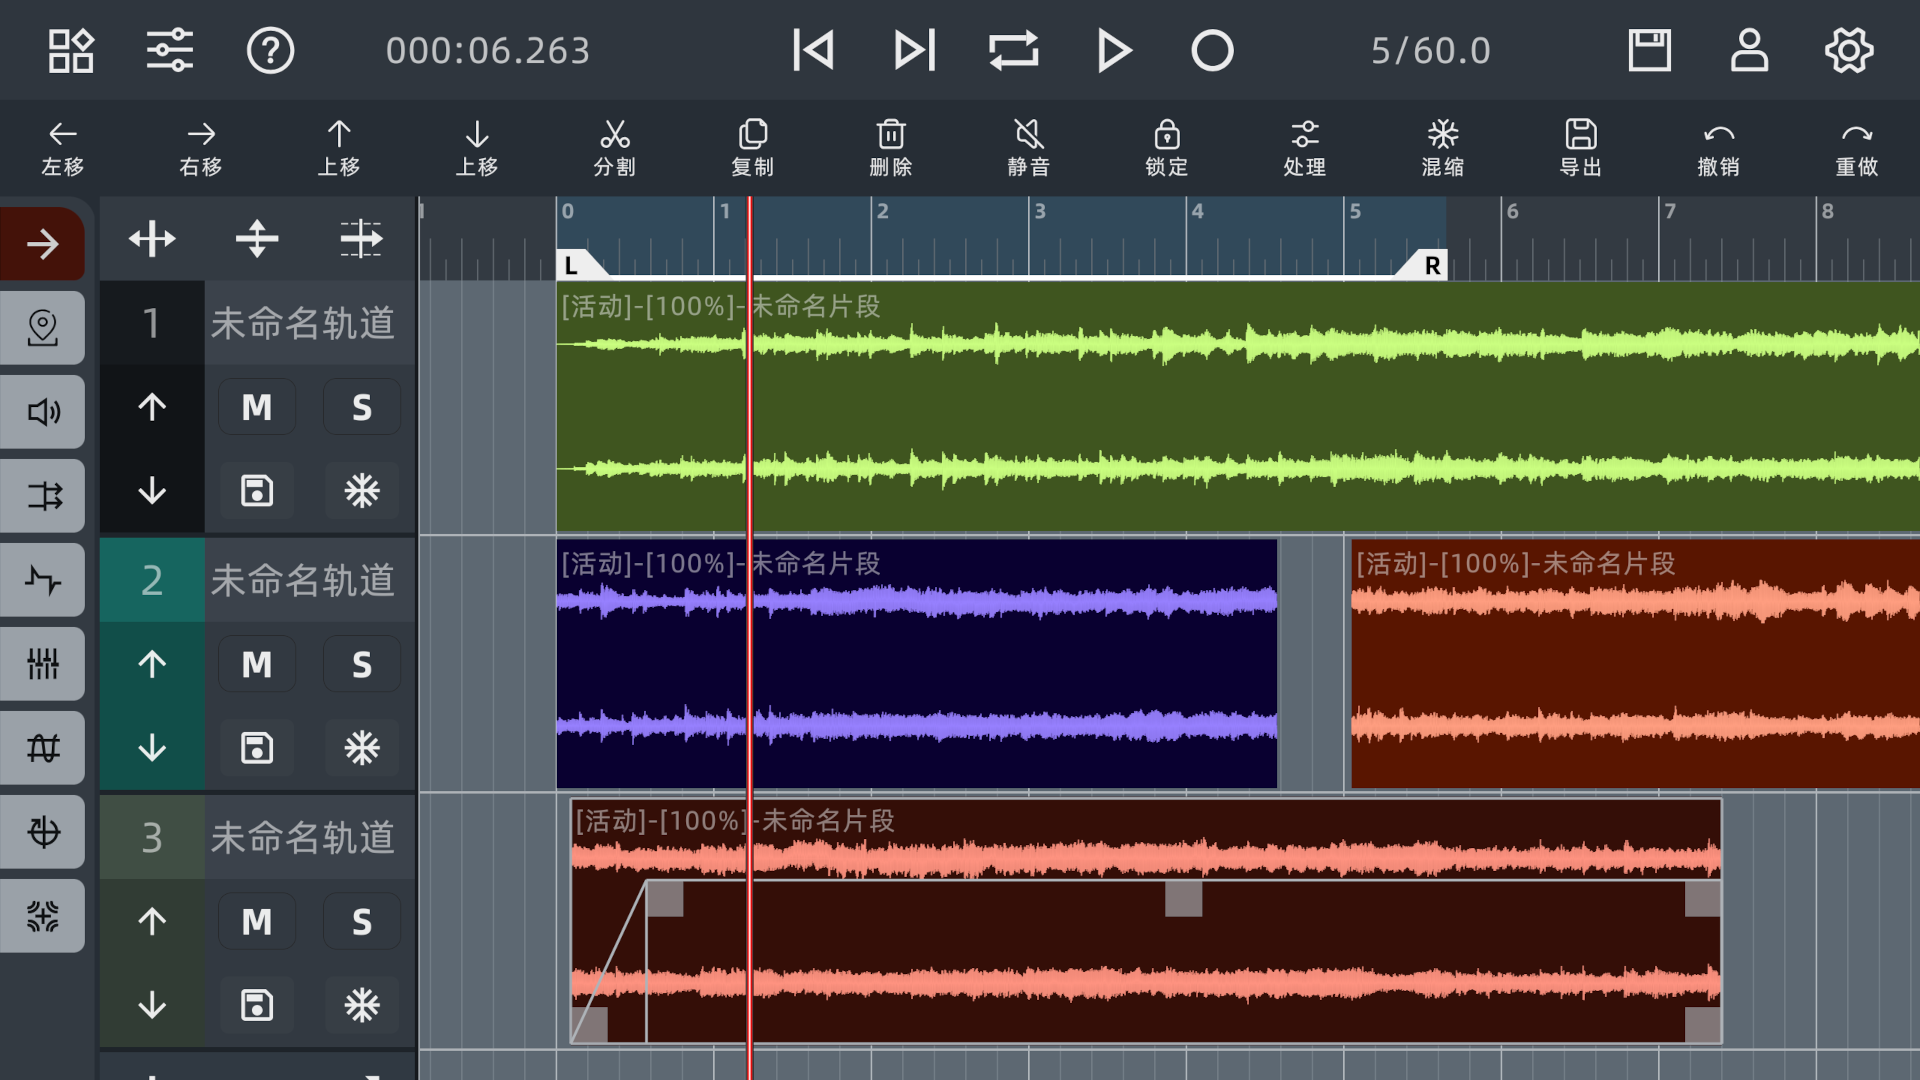Click the 复制 (copy) icon
Image resolution: width=1920 pixels, height=1080 pixels.
(752, 147)
